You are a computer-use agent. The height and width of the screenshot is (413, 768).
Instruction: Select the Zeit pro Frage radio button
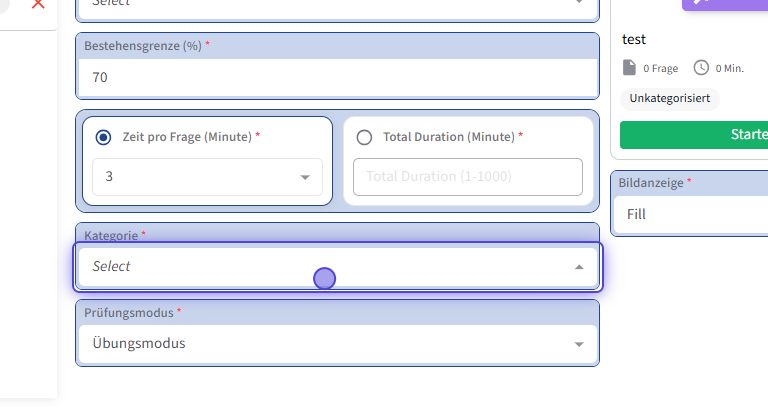pyautogui.click(x=103, y=137)
